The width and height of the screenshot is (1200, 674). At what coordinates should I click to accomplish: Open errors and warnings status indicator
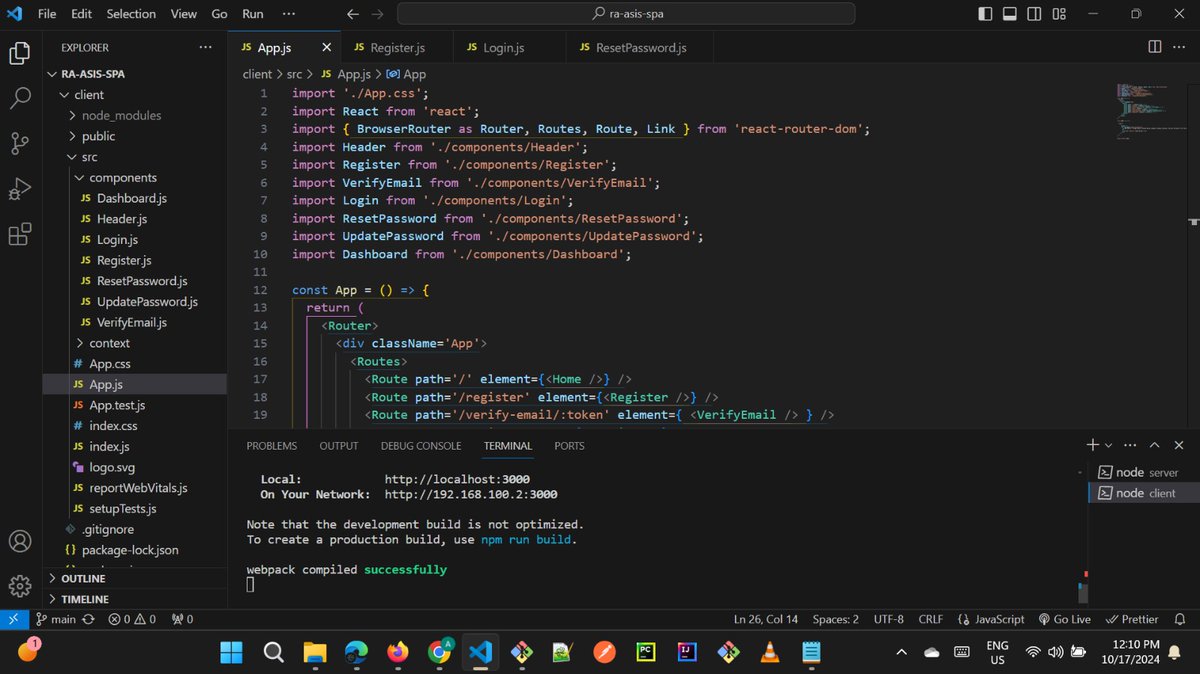point(132,619)
